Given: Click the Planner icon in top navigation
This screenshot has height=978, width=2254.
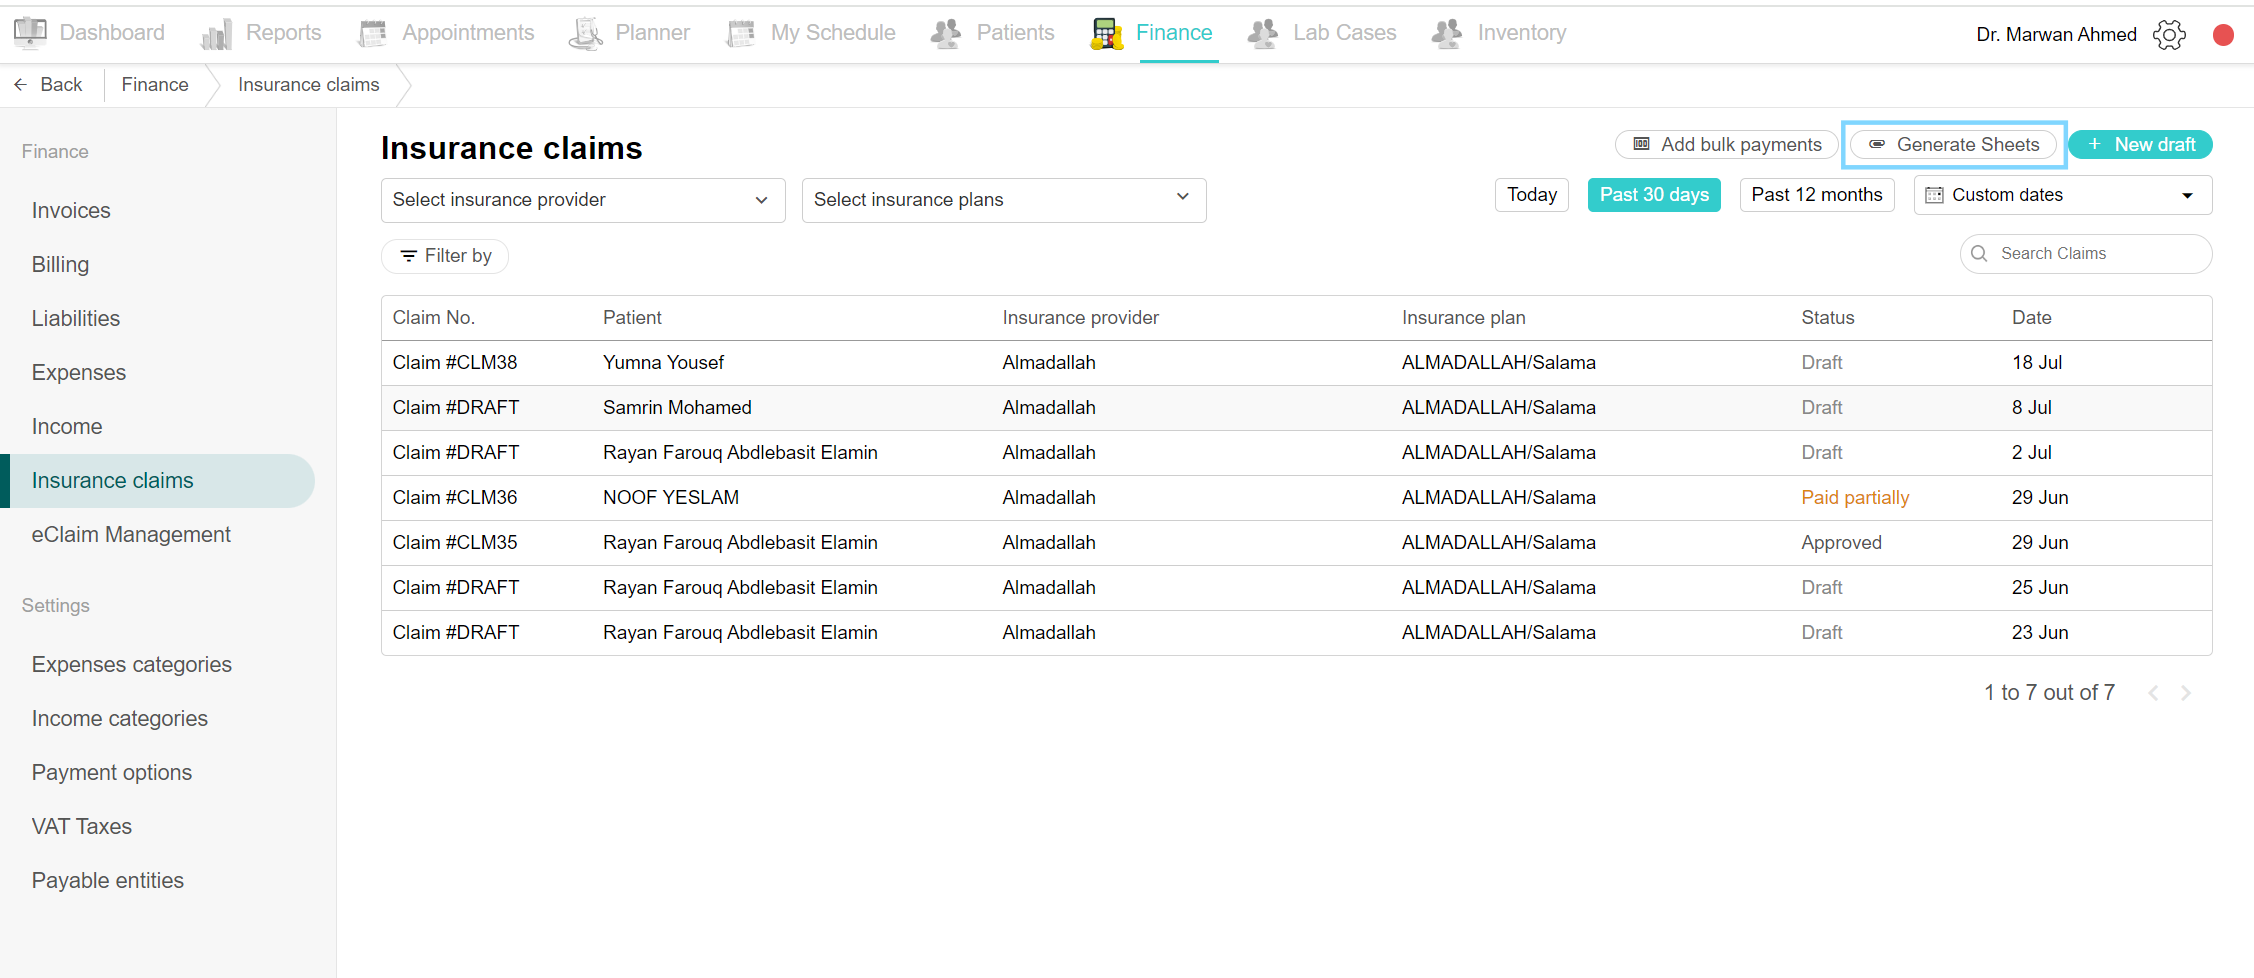Looking at the screenshot, I should [x=586, y=33].
